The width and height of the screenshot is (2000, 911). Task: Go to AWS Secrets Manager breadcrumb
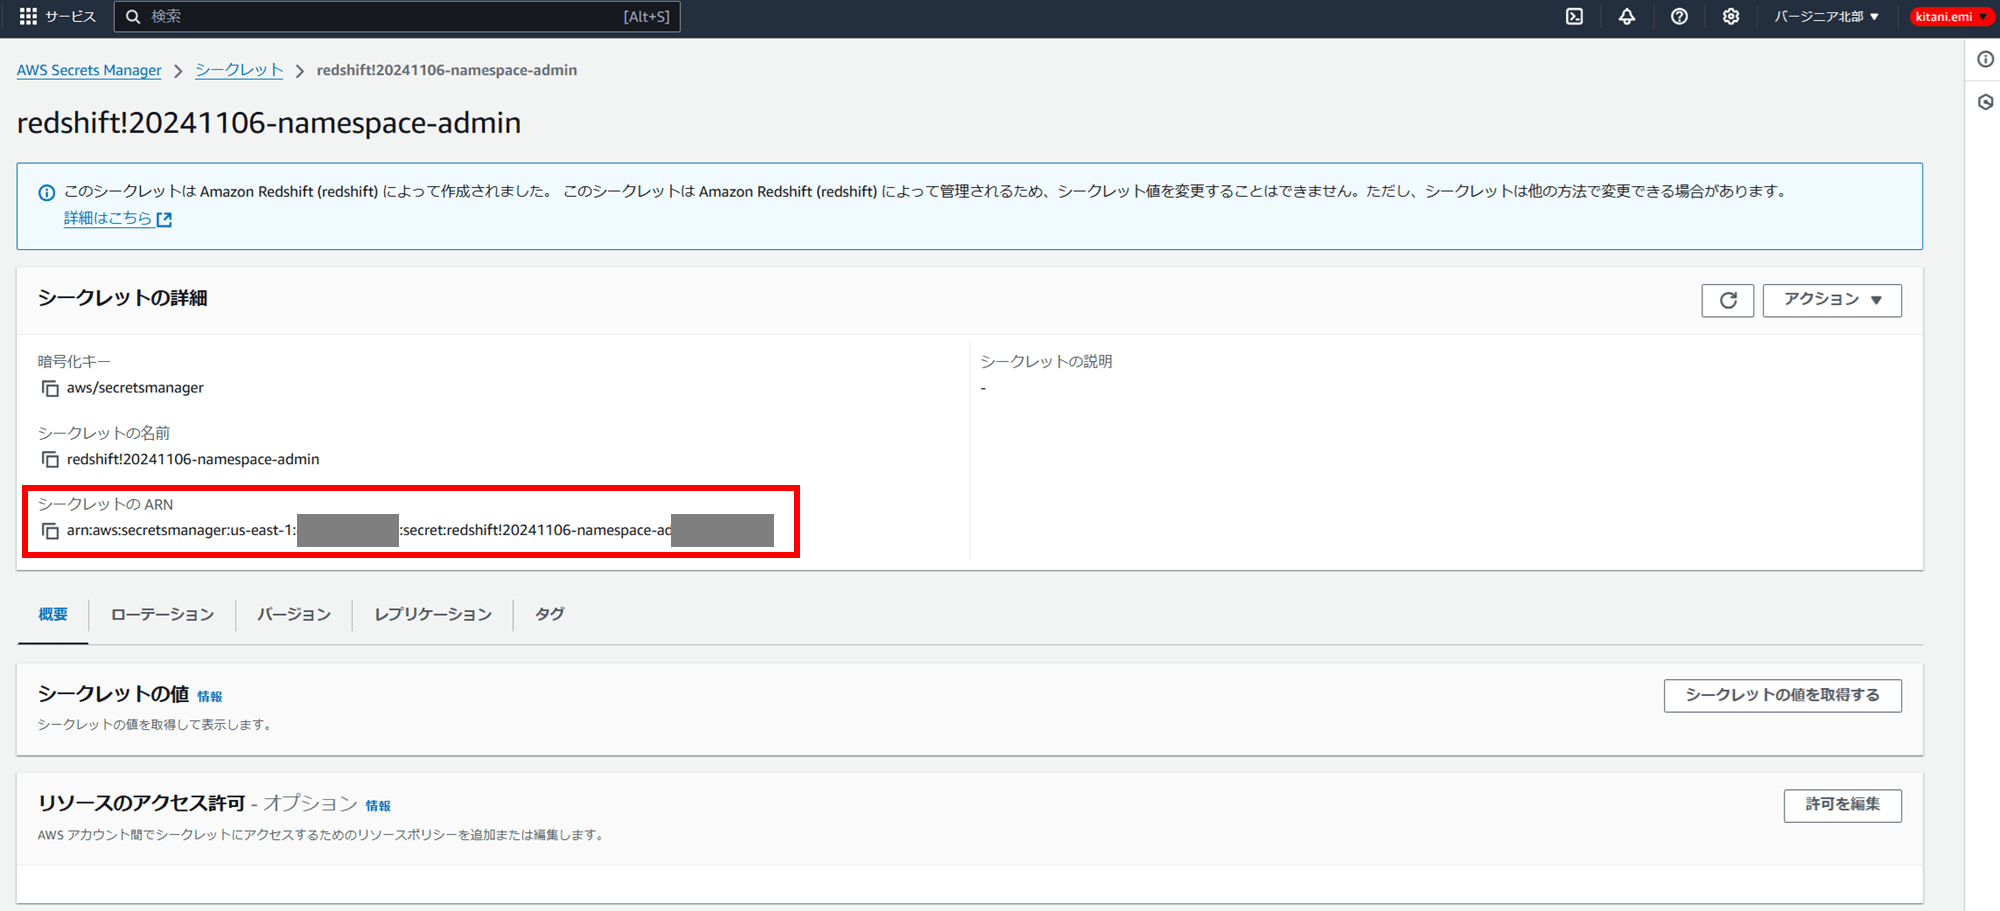(89, 70)
